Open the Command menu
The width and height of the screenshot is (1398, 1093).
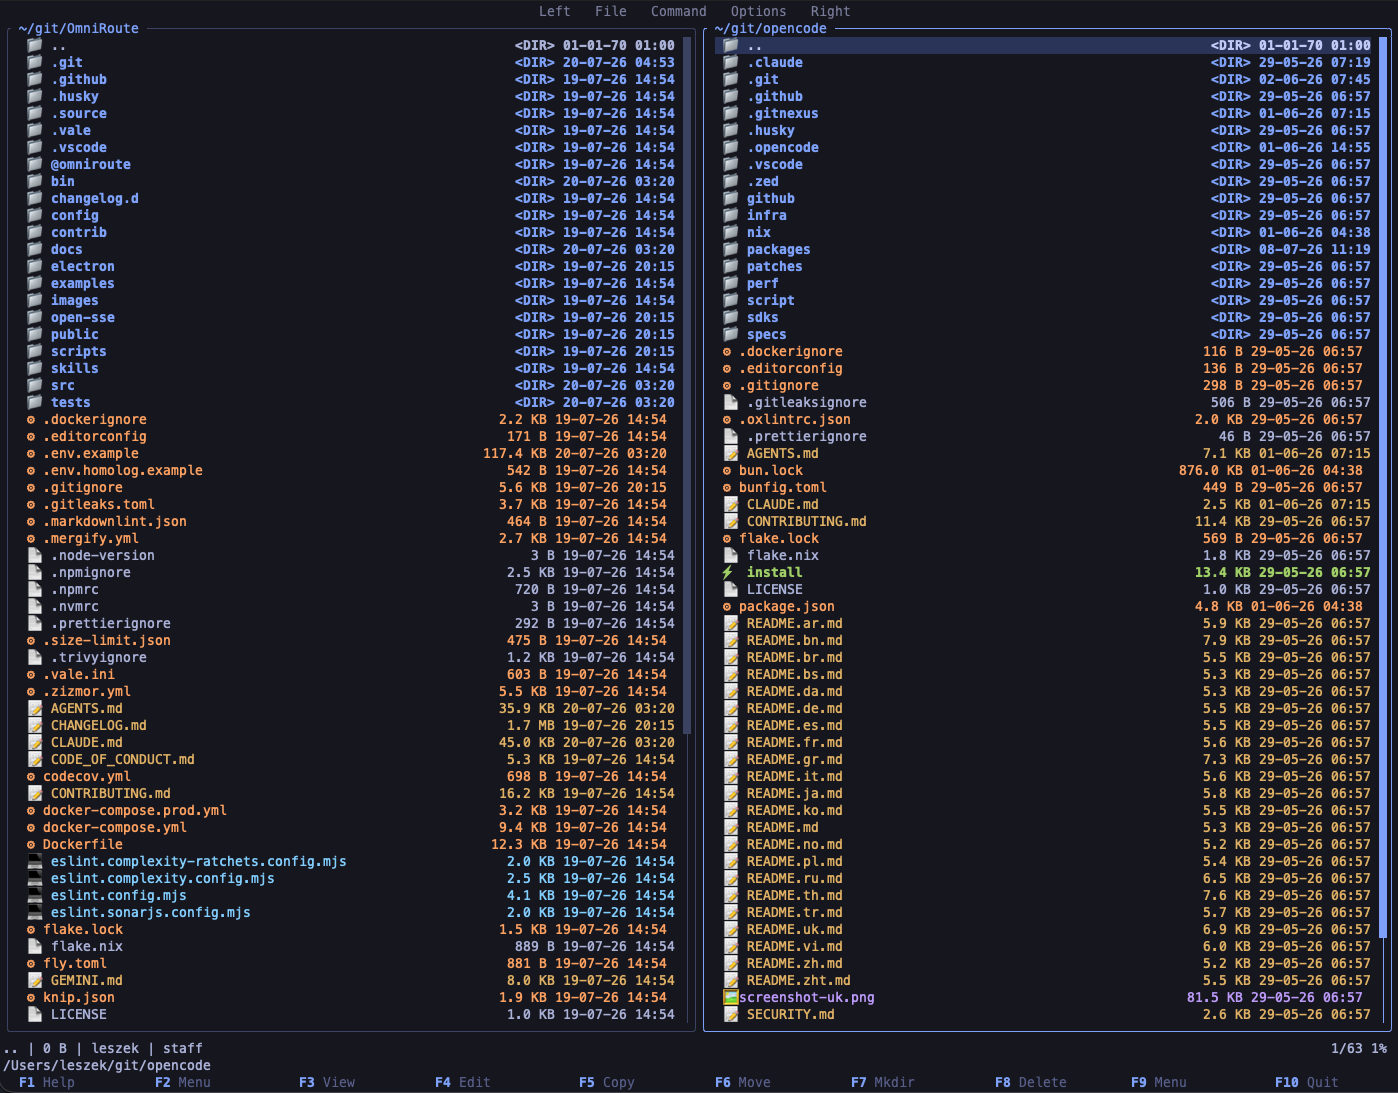point(678,11)
